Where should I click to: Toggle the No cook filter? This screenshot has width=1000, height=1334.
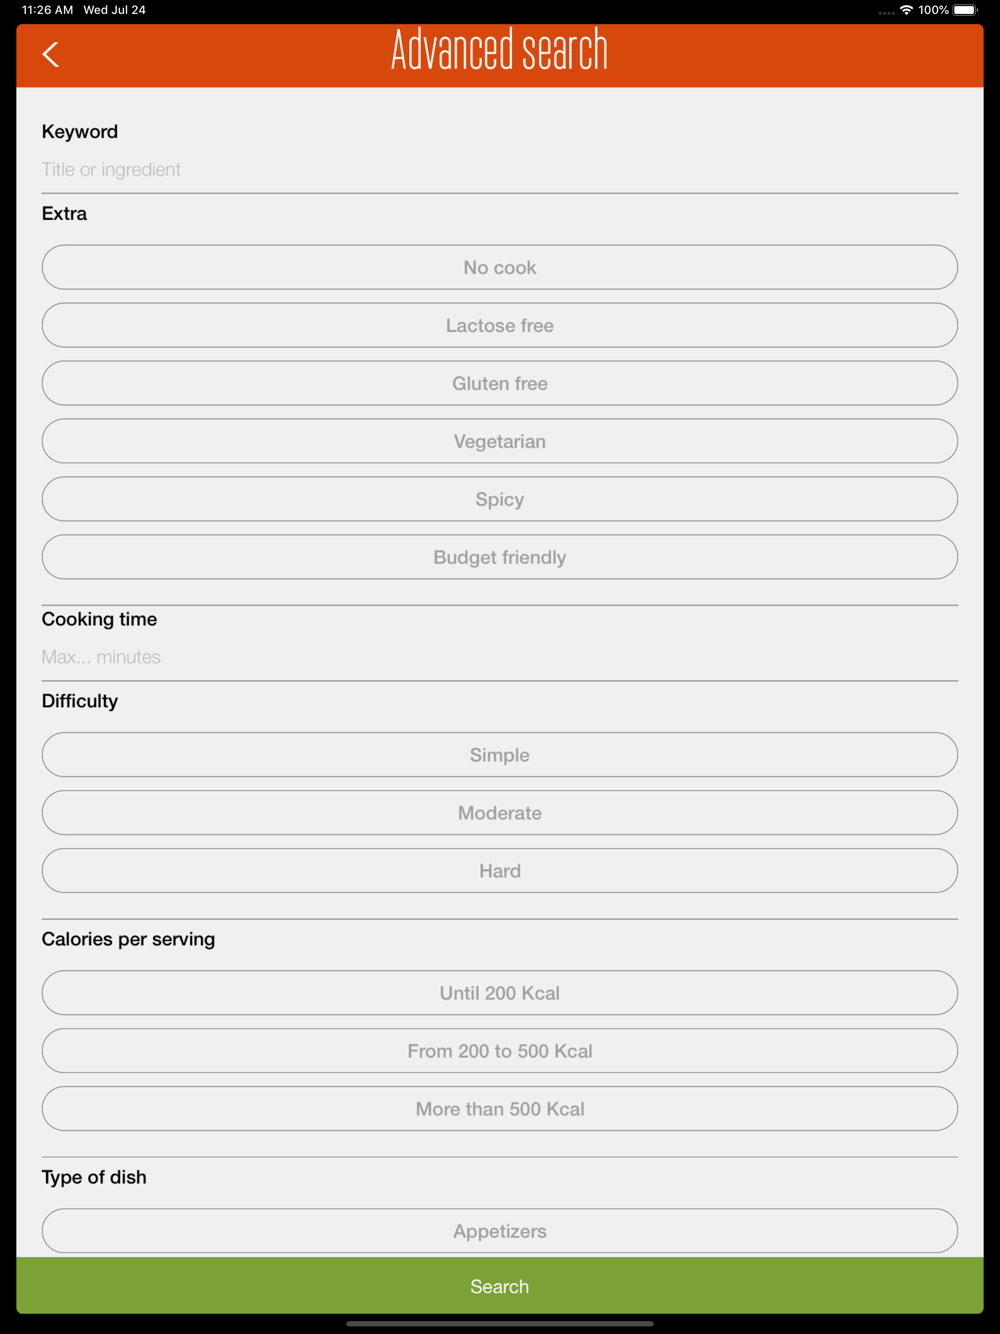coord(500,267)
